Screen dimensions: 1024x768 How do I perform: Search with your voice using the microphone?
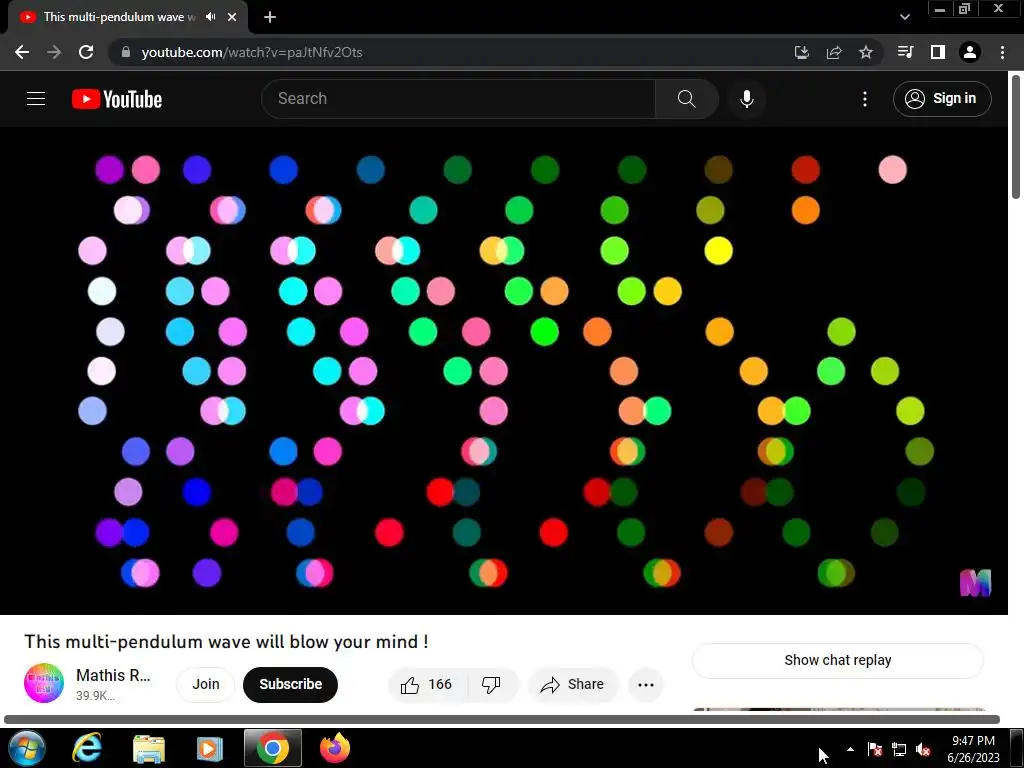click(746, 99)
